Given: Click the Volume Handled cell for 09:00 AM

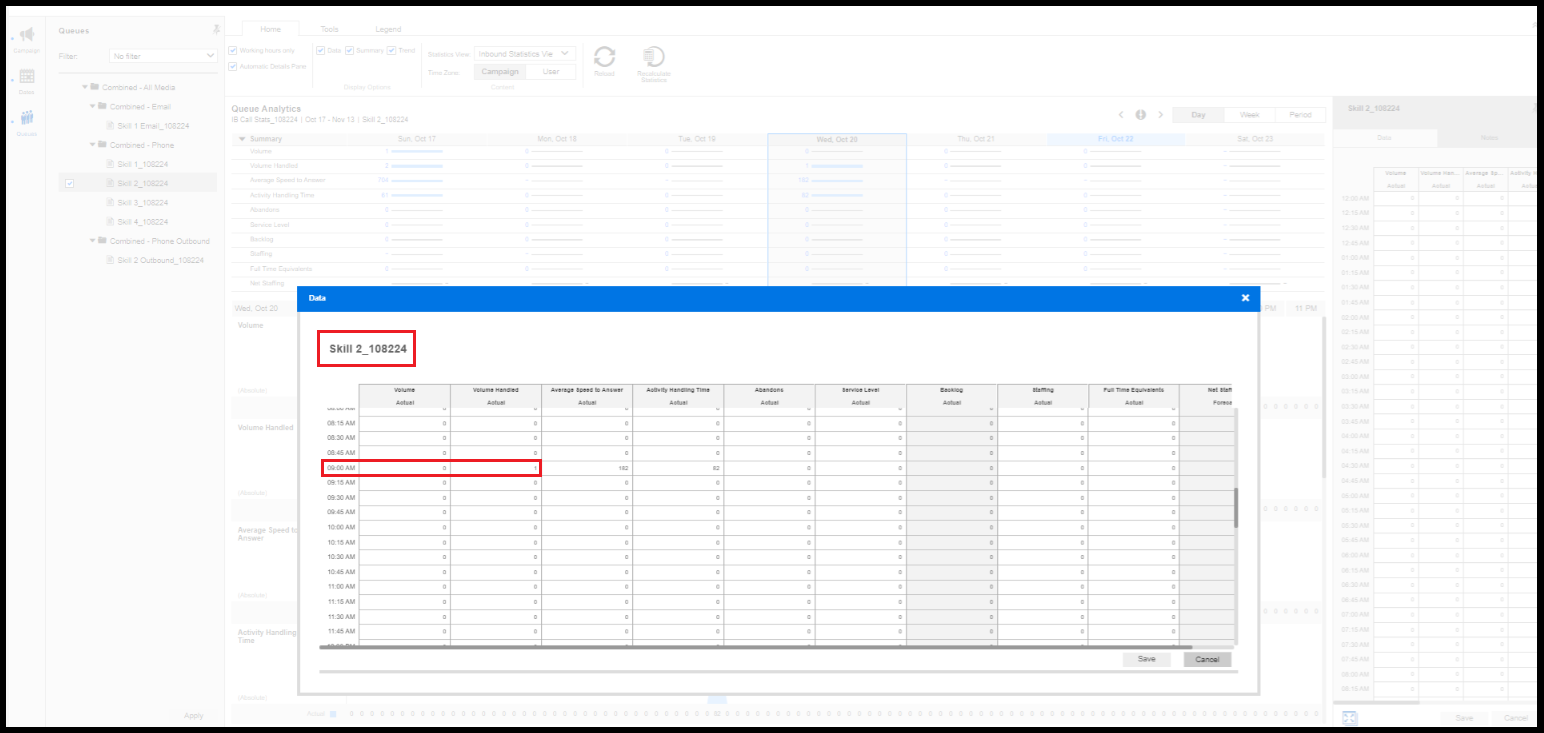Looking at the screenshot, I should 495,468.
